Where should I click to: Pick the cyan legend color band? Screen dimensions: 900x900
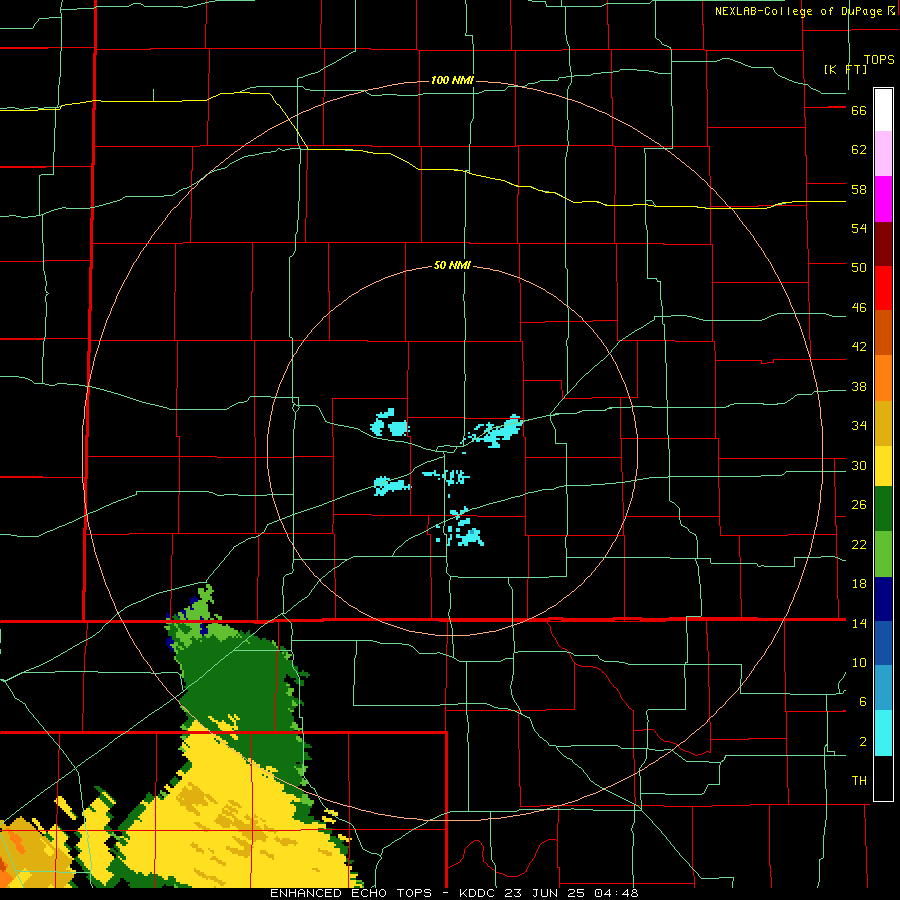tap(883, 733)
